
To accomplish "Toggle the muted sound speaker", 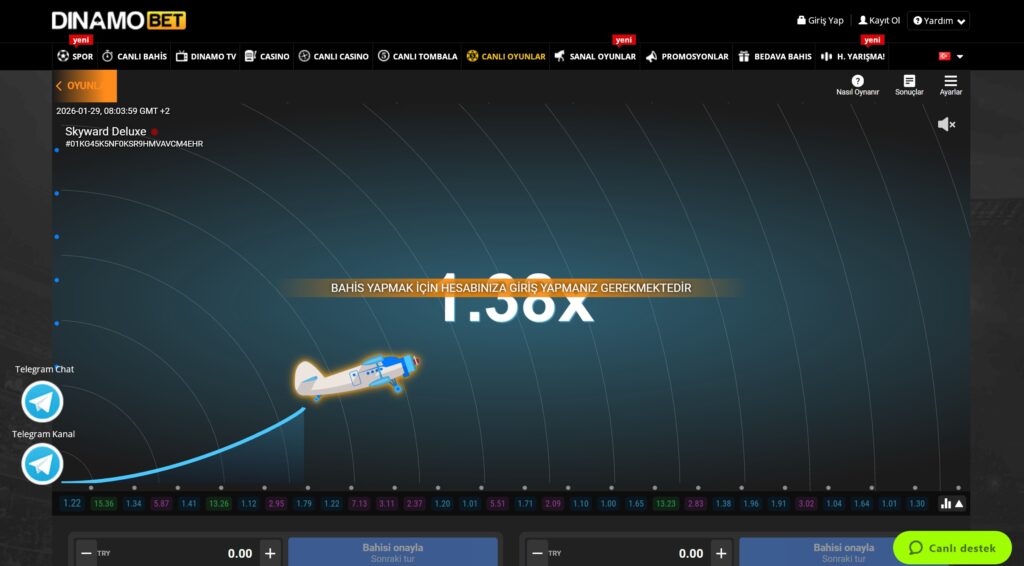I will click(x=946, y=124).
